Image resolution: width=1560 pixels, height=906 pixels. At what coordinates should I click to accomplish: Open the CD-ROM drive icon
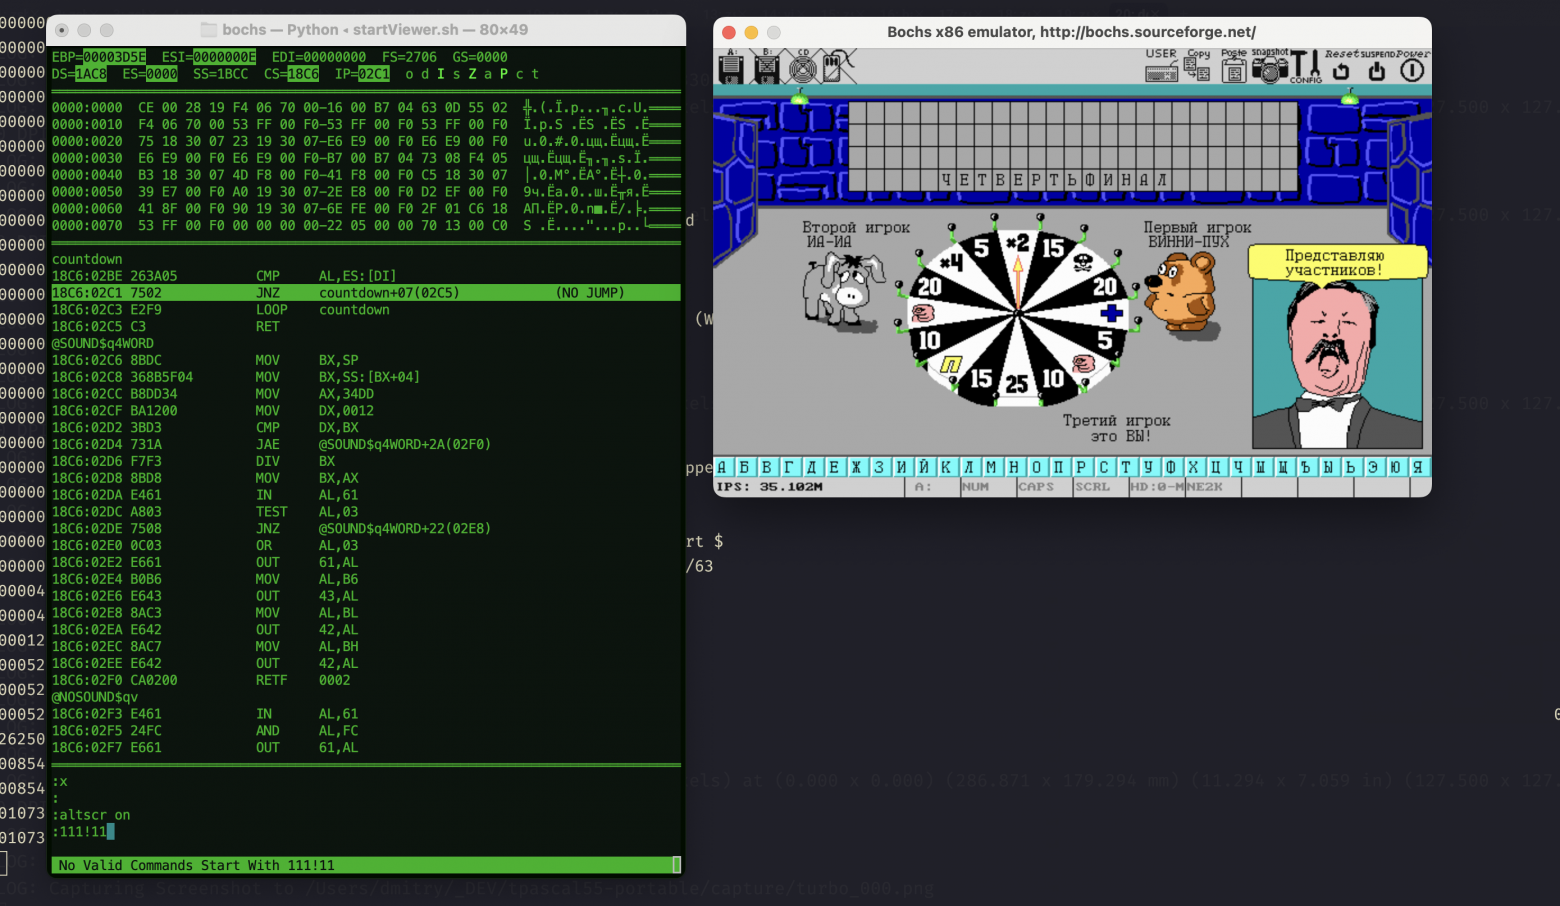pyautogui.click(x=802, y=67)
